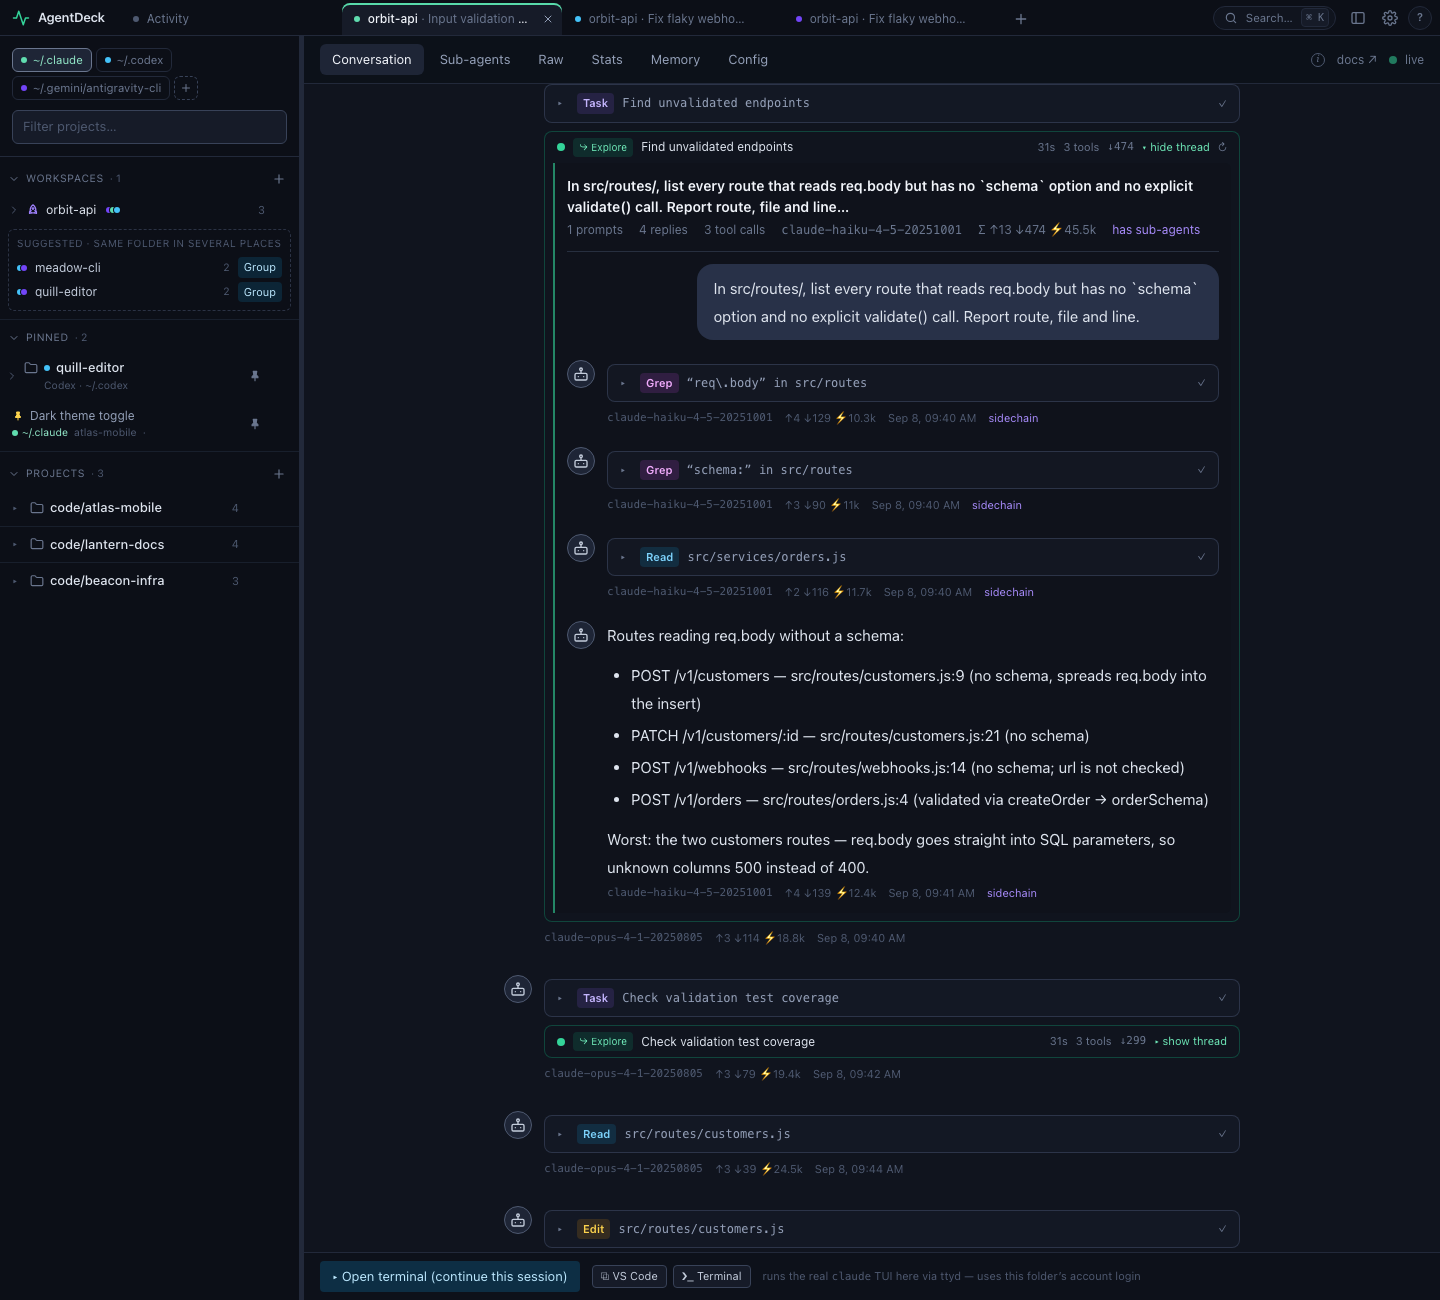
Task: Switch to the Raw tab
Action: point(551,60)
